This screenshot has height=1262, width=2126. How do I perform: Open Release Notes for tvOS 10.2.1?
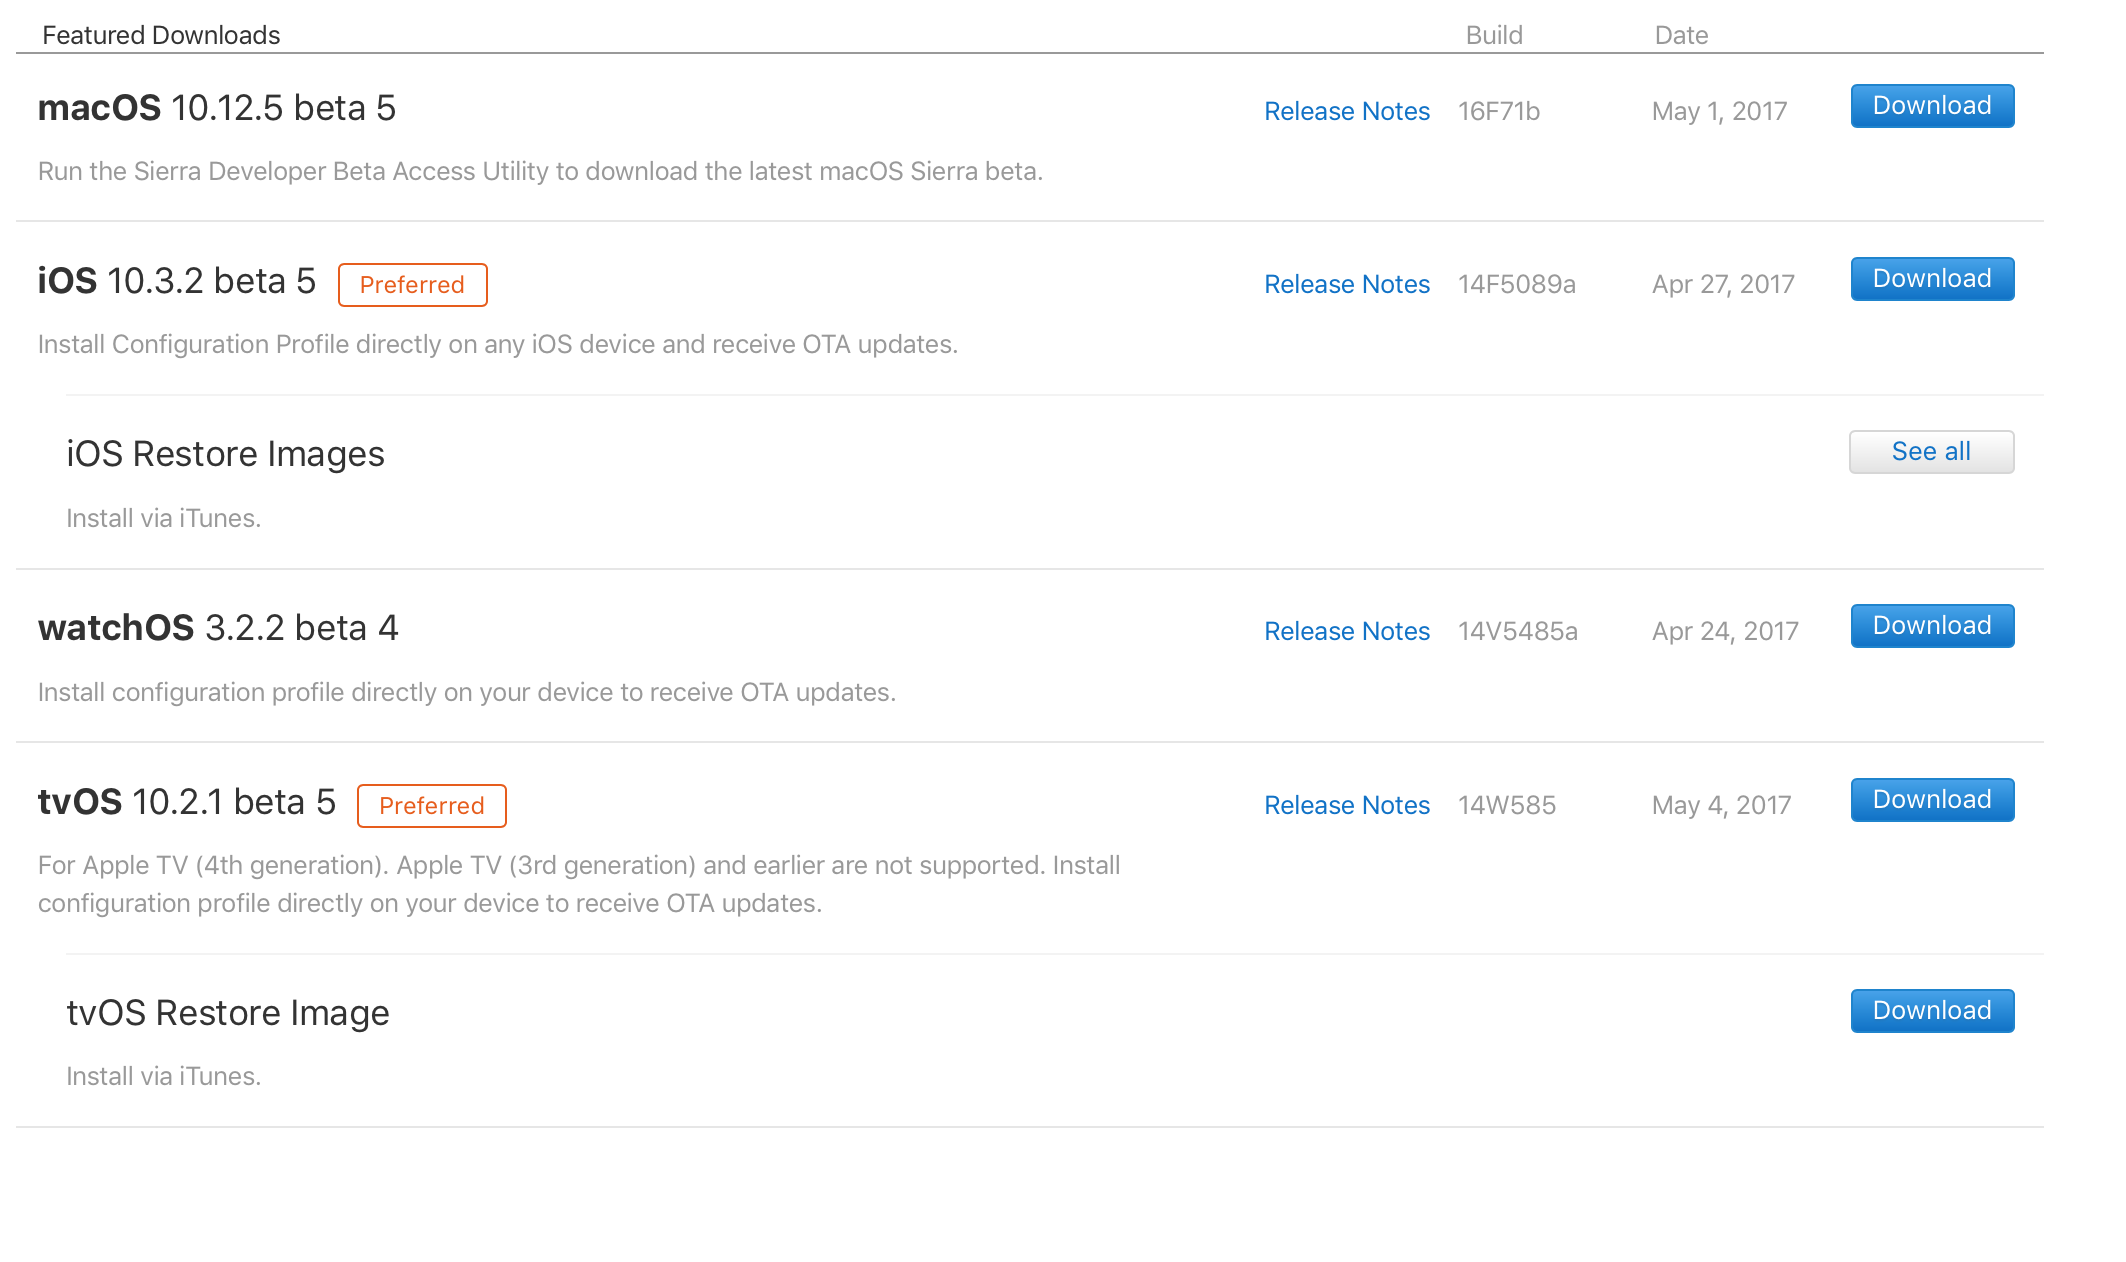point(1347,805)
